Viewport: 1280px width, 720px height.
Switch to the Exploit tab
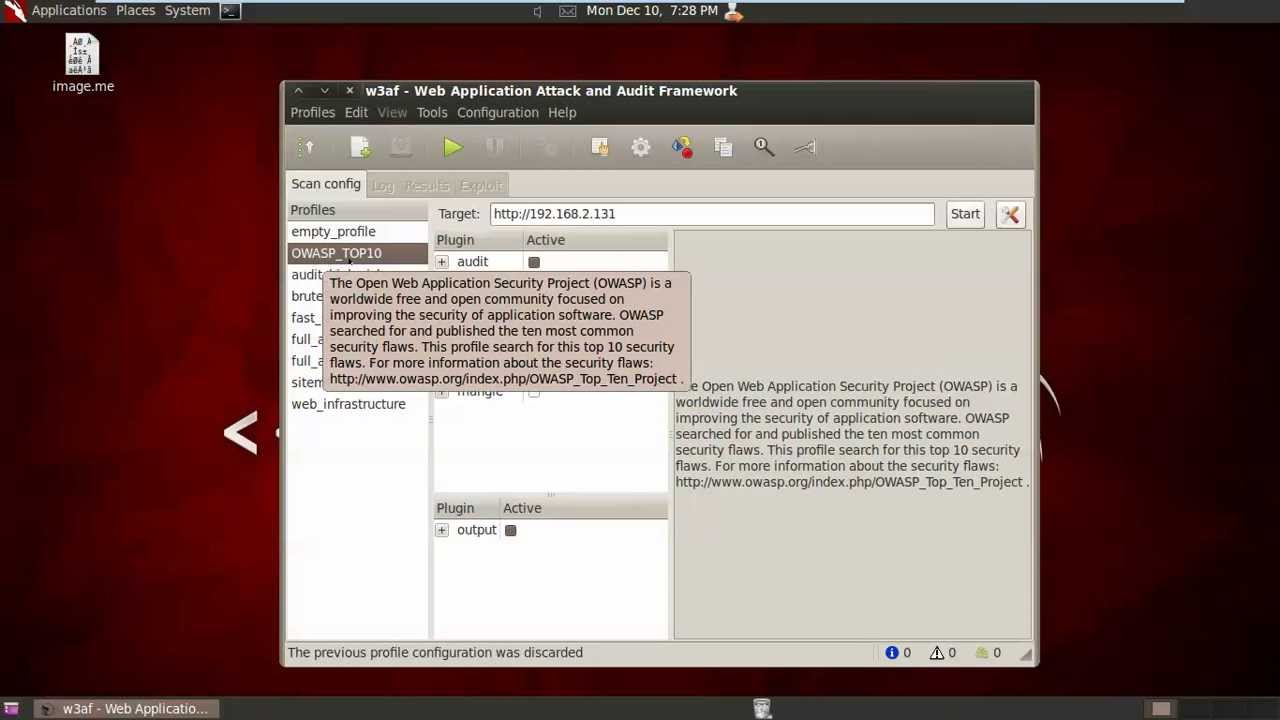pos(481,186)
